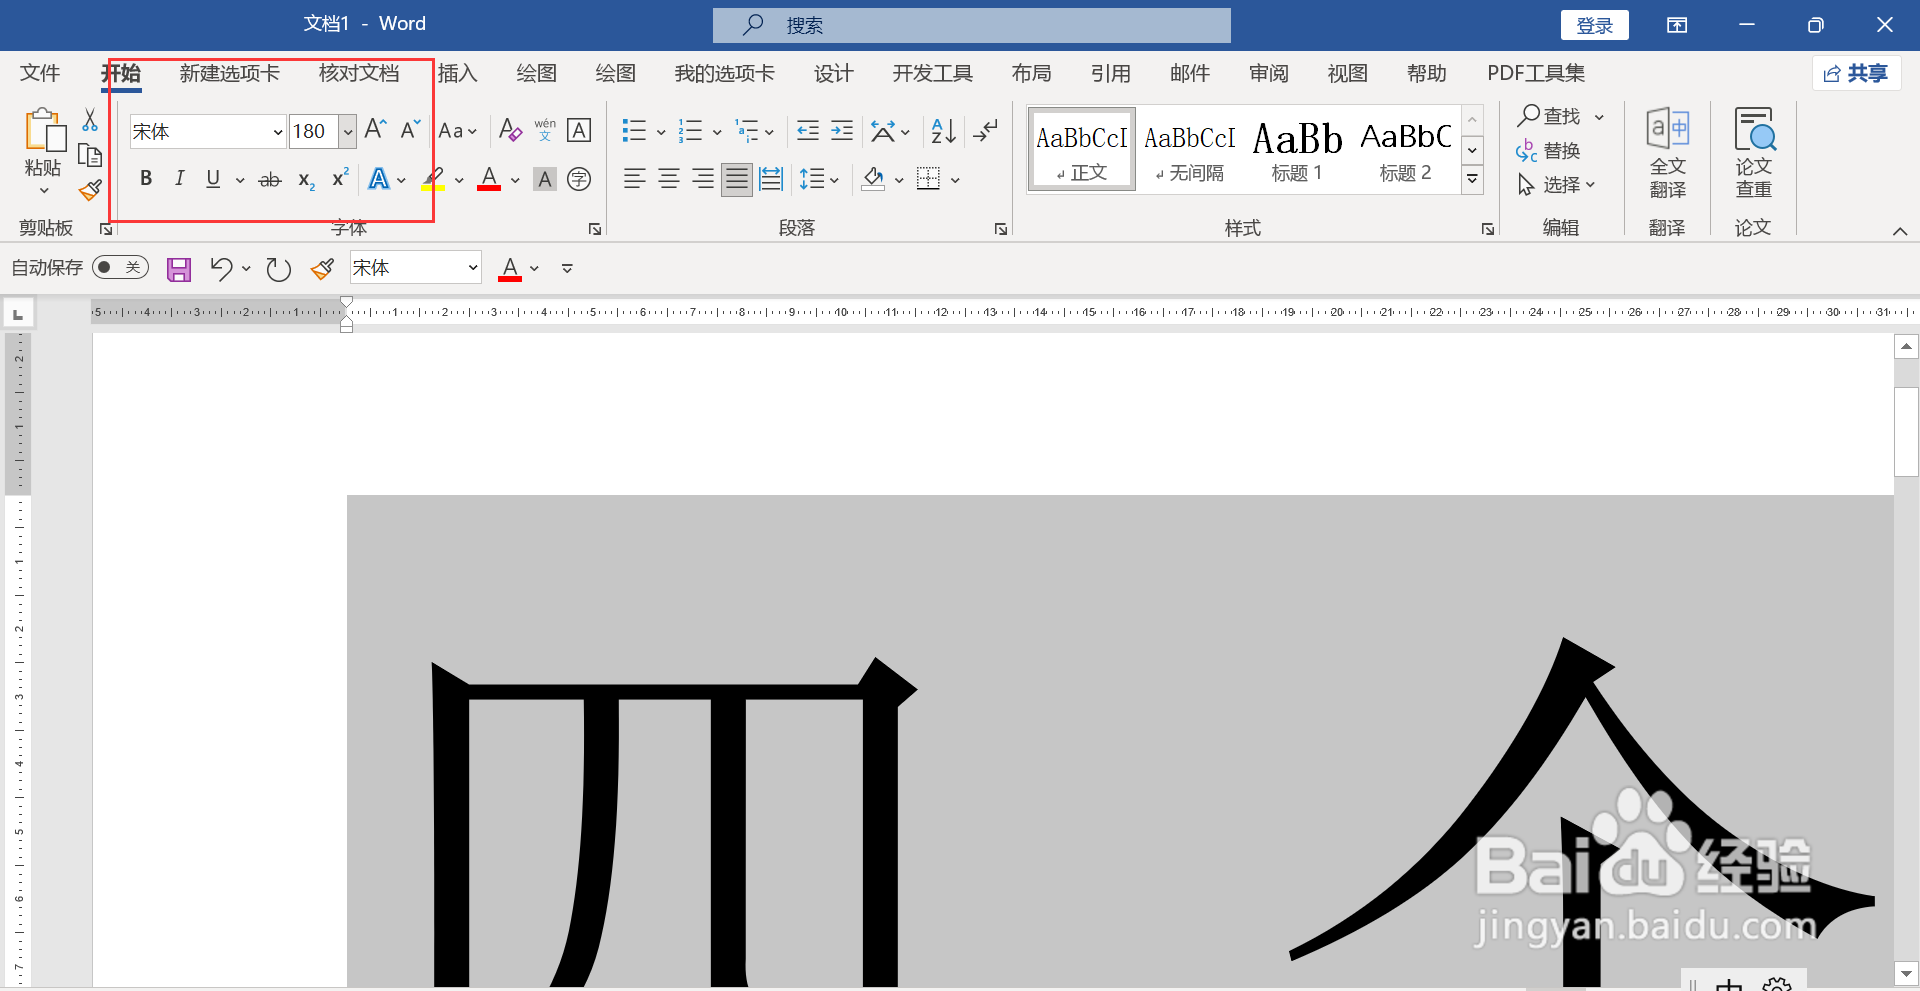Open the PDF工具集 tab
Screen dimensions: 1920x991
pyautogui.click(x=1536, y=73)
